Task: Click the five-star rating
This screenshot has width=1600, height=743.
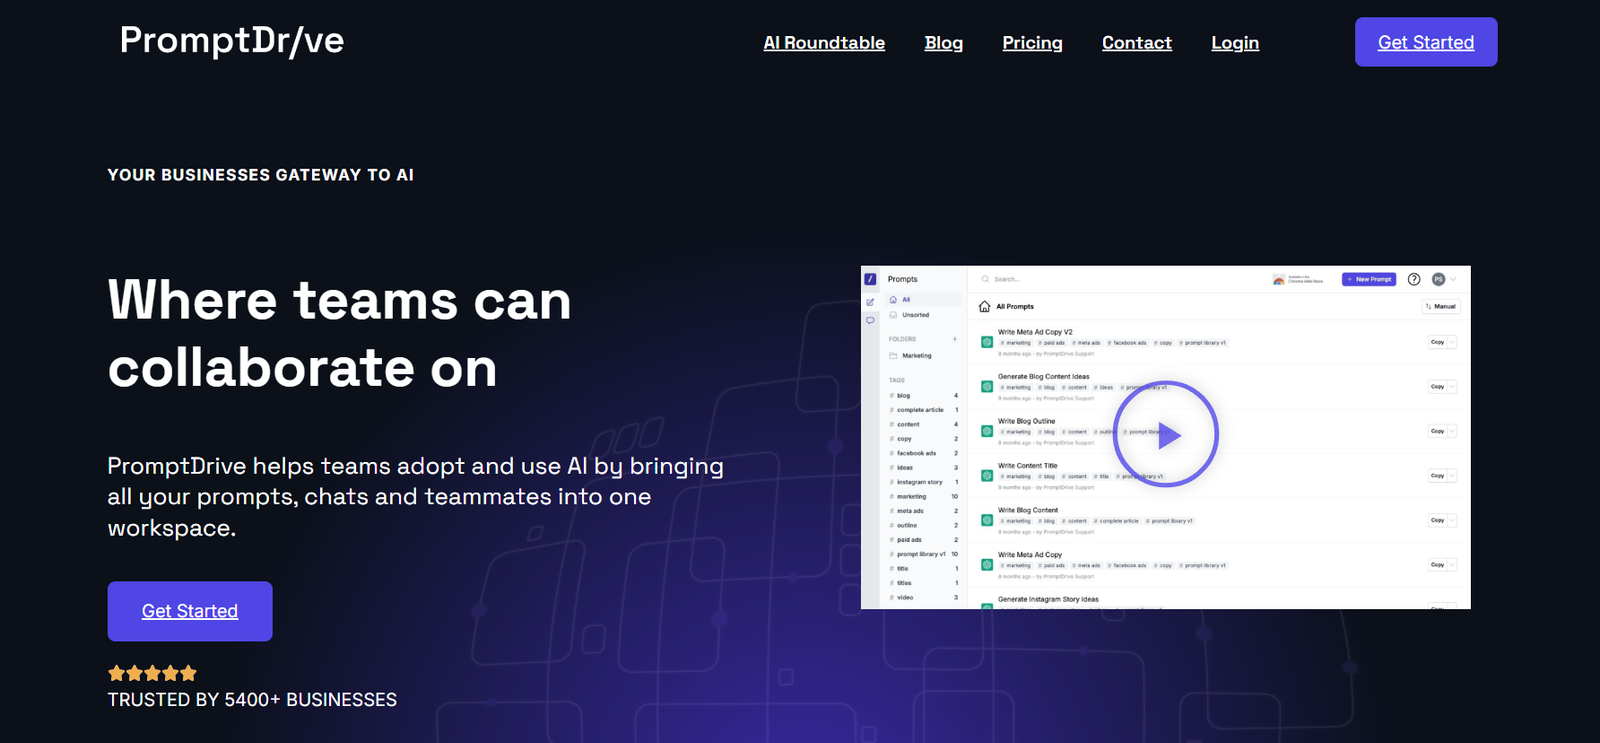Action: pos(152,673)
